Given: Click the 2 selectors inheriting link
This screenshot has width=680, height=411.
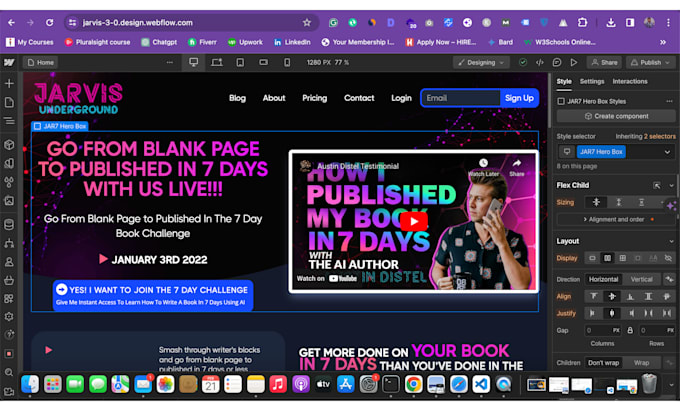Looking at the screenshot, I should click(x=660, y=136).
